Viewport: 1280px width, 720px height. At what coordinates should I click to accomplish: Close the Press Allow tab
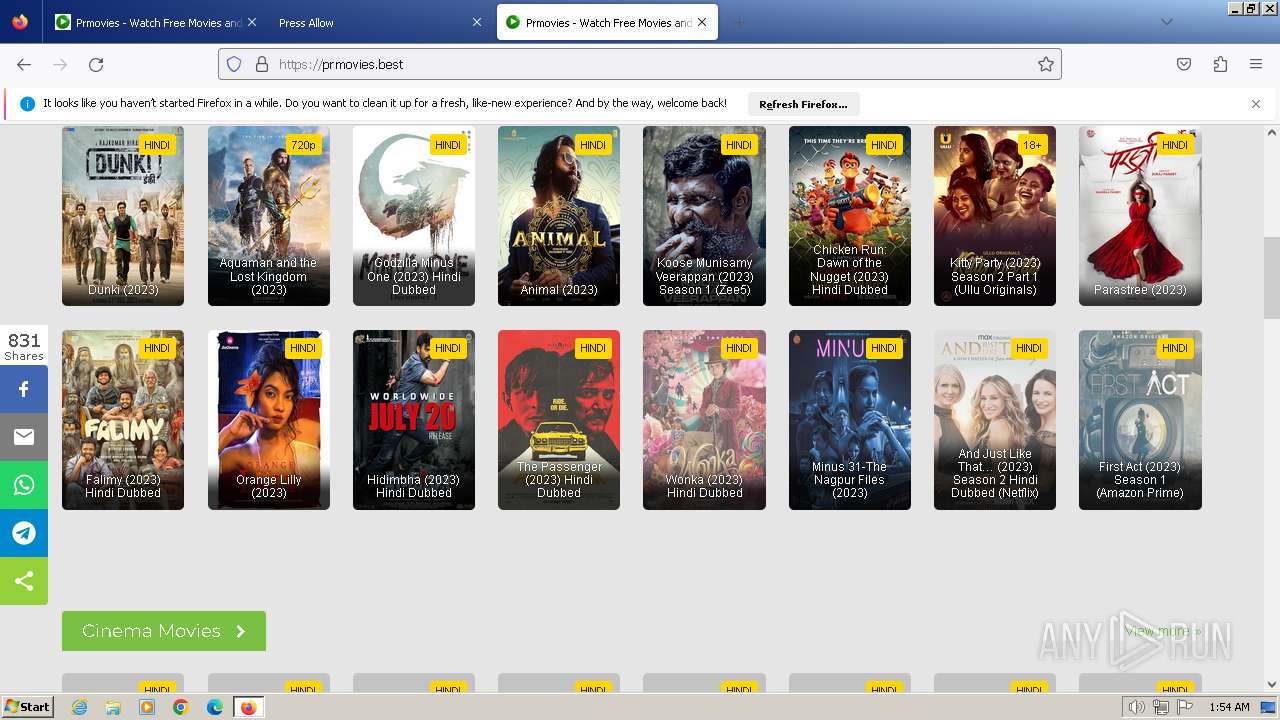[x=476, y=22]
